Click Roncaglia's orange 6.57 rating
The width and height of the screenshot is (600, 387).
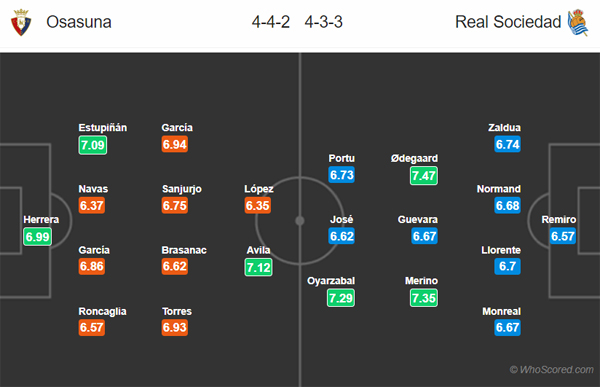pos(91,327)
